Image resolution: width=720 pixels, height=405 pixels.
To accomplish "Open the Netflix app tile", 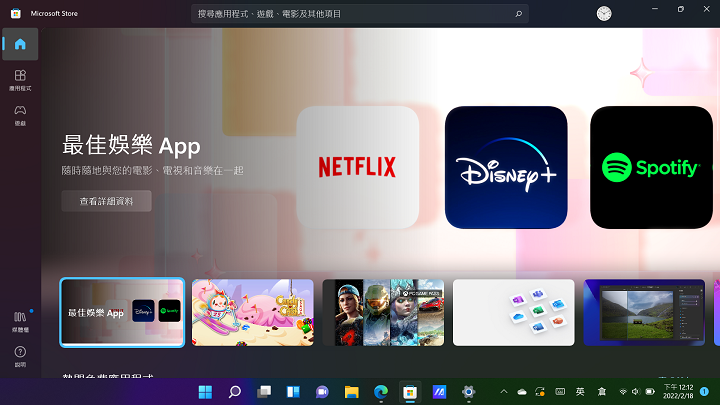I will click(358, 167).
